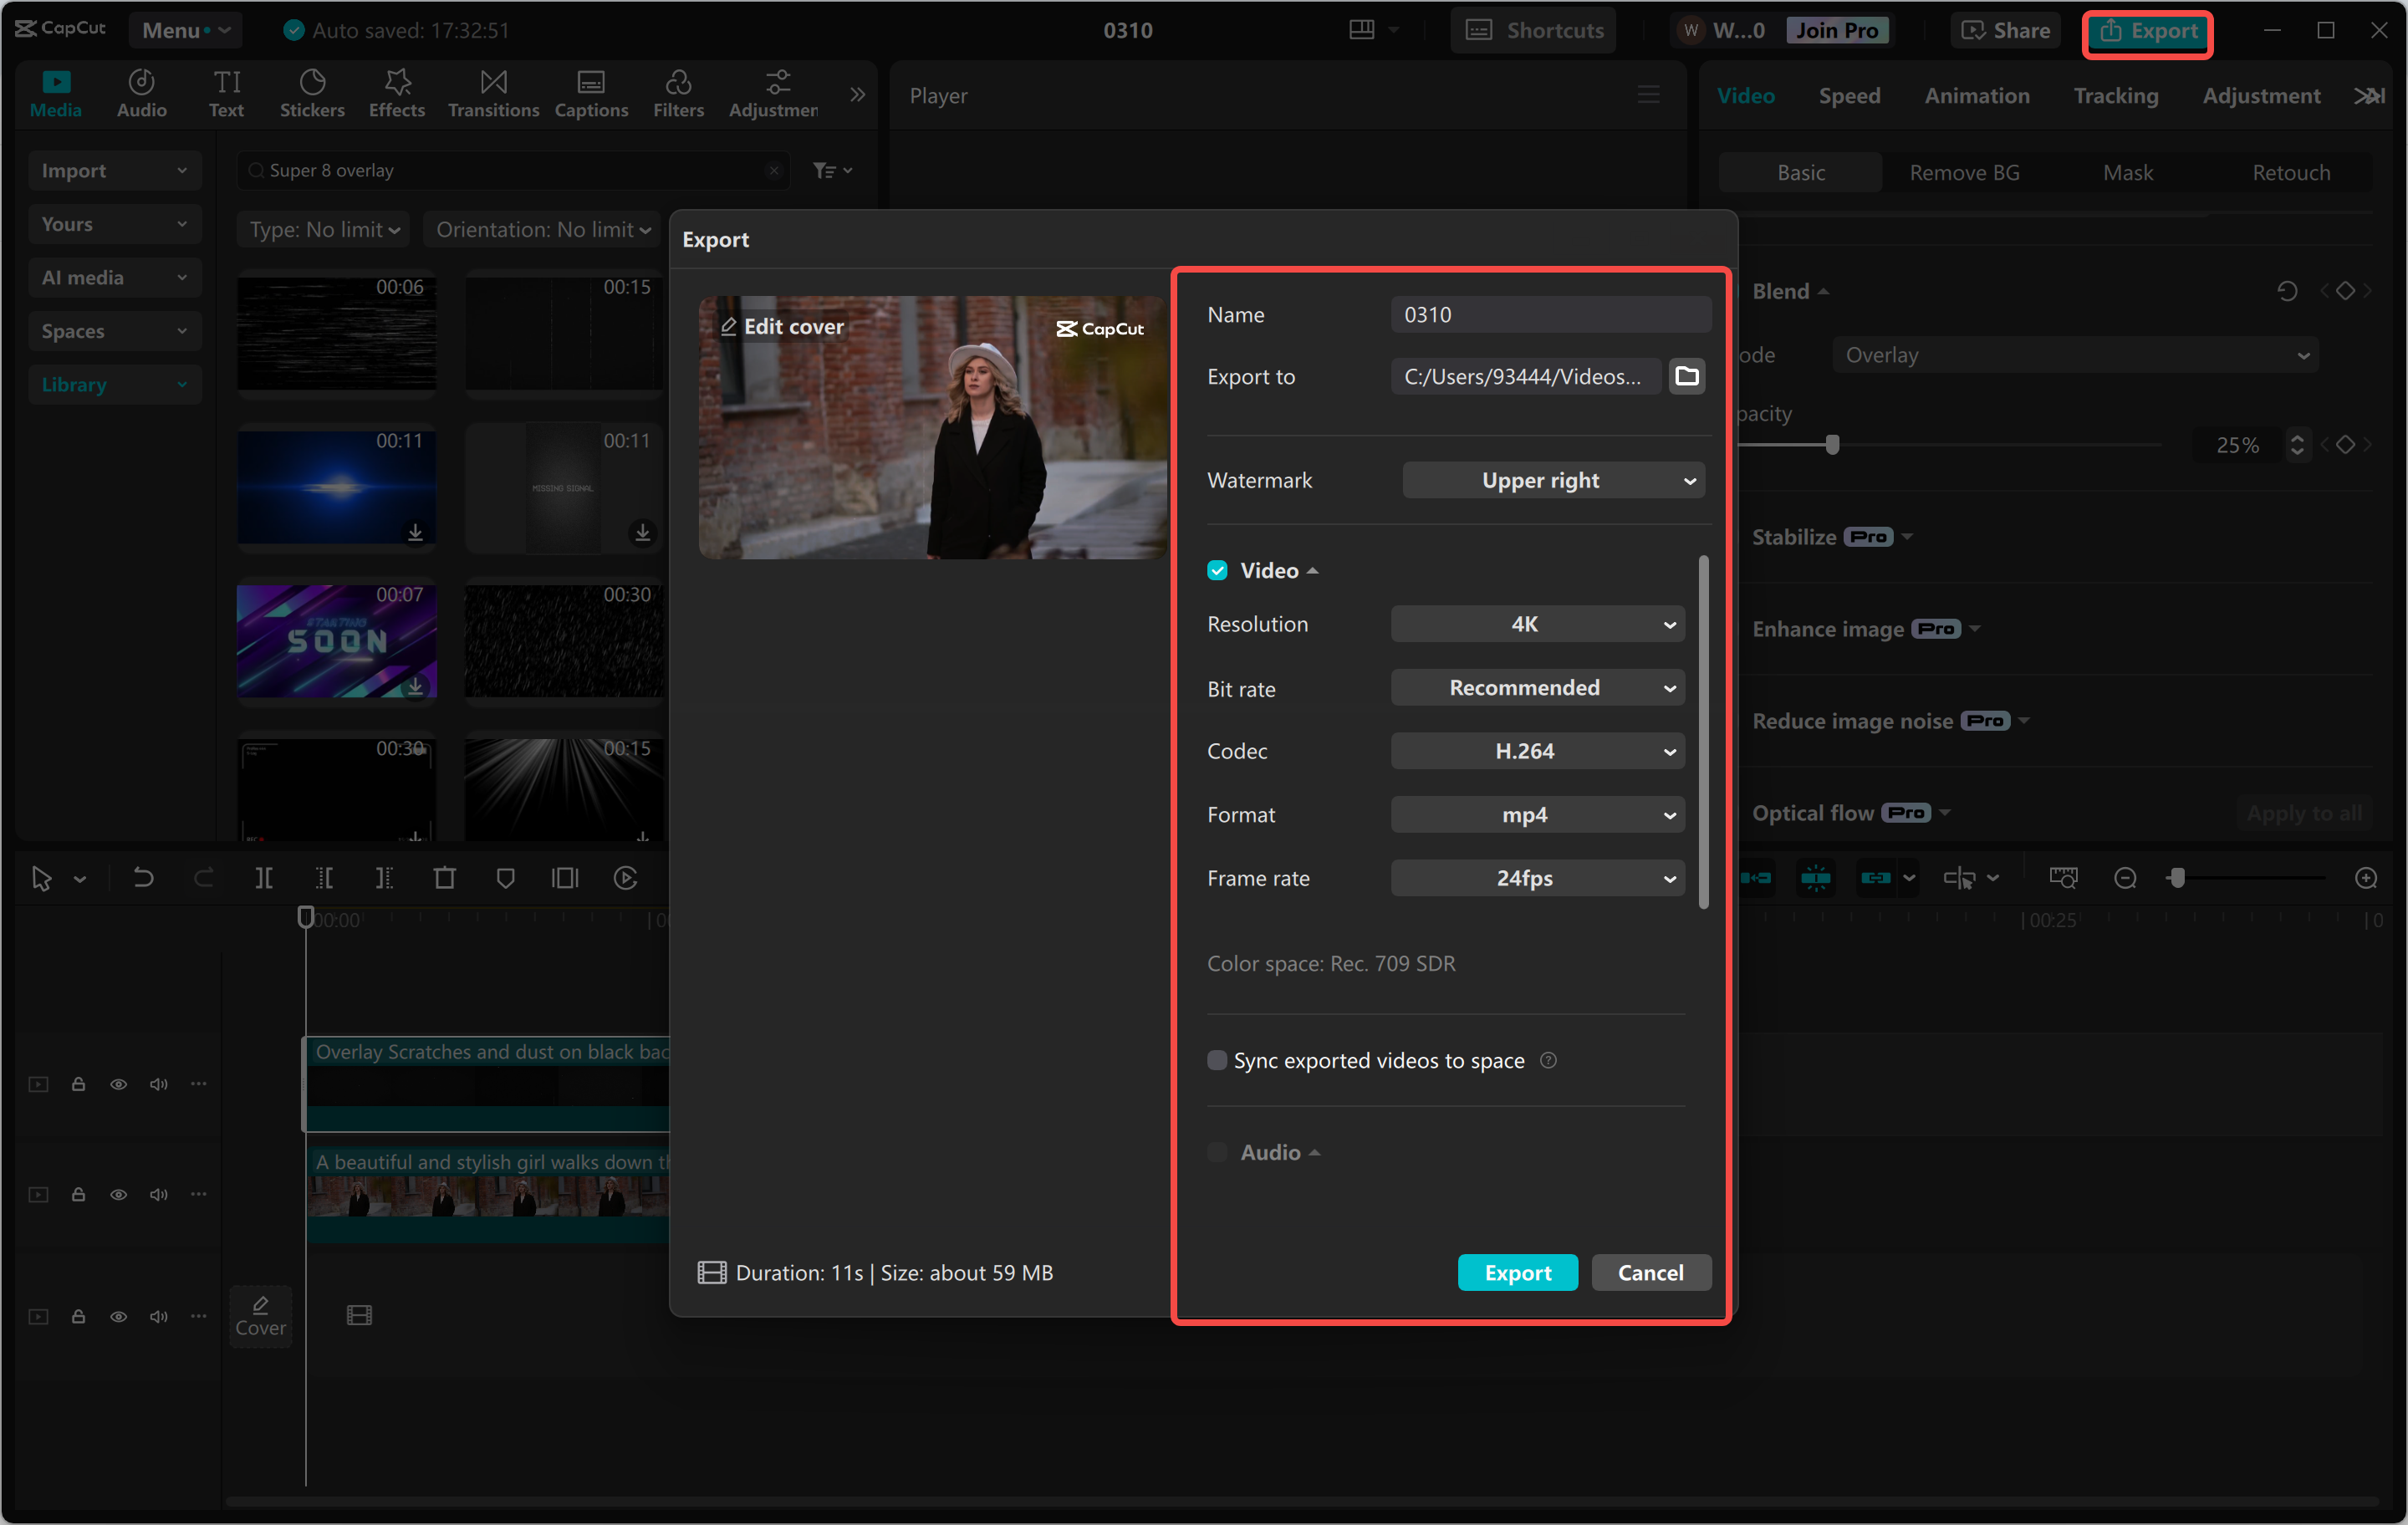Switch to the Animation tab
2408x1525 pixels.
point(1976,96)
